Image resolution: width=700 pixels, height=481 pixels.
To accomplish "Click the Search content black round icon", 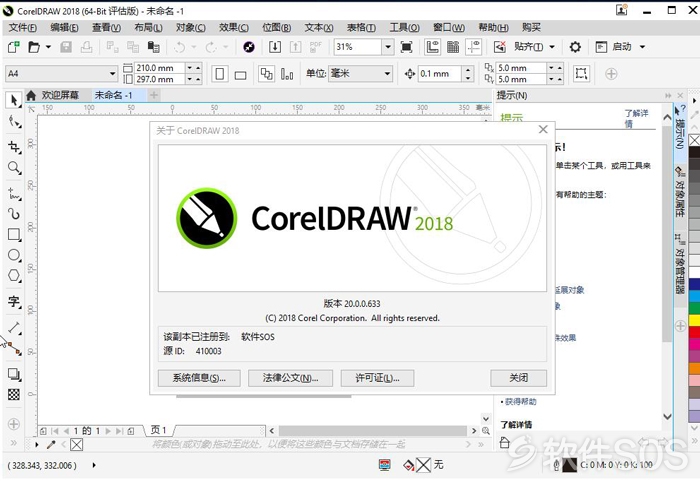I will 249,46.
